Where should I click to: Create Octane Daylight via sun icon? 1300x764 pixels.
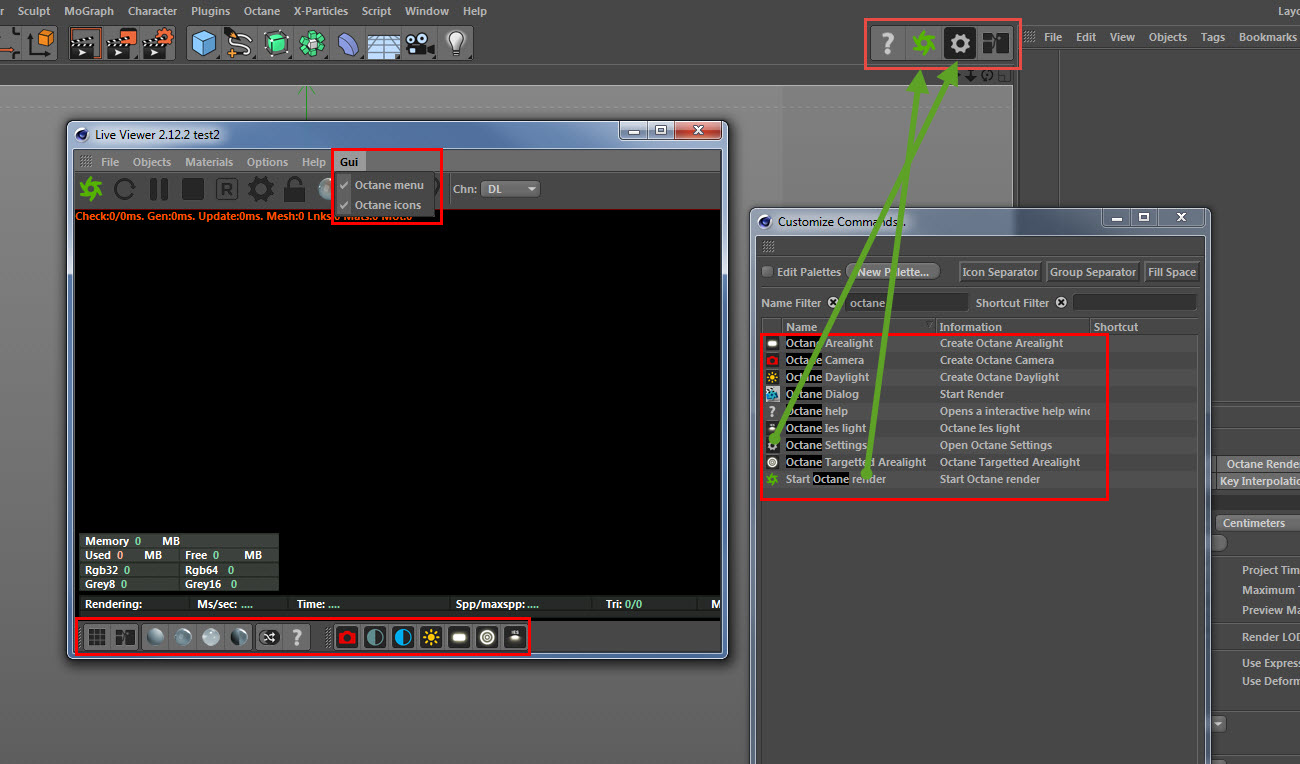tap(431, 637)
